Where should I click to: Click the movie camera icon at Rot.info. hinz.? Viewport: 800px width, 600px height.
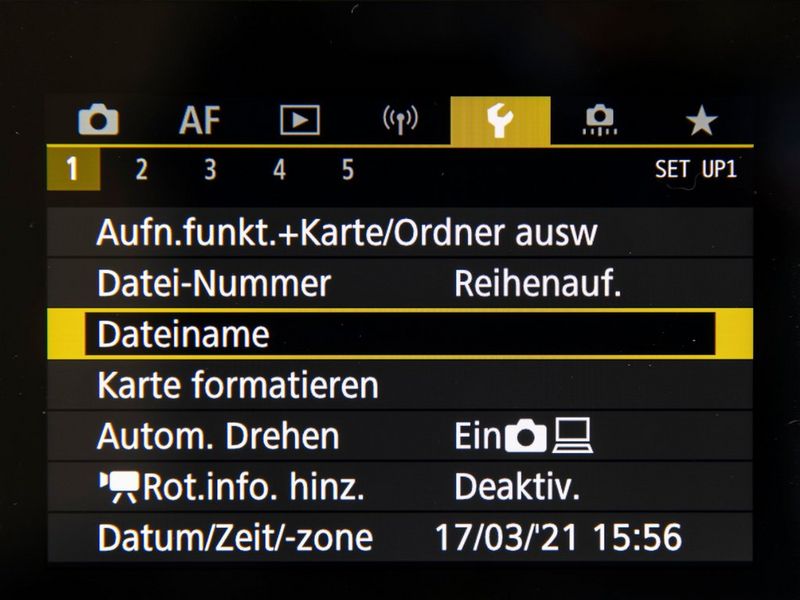pos(119,487)
